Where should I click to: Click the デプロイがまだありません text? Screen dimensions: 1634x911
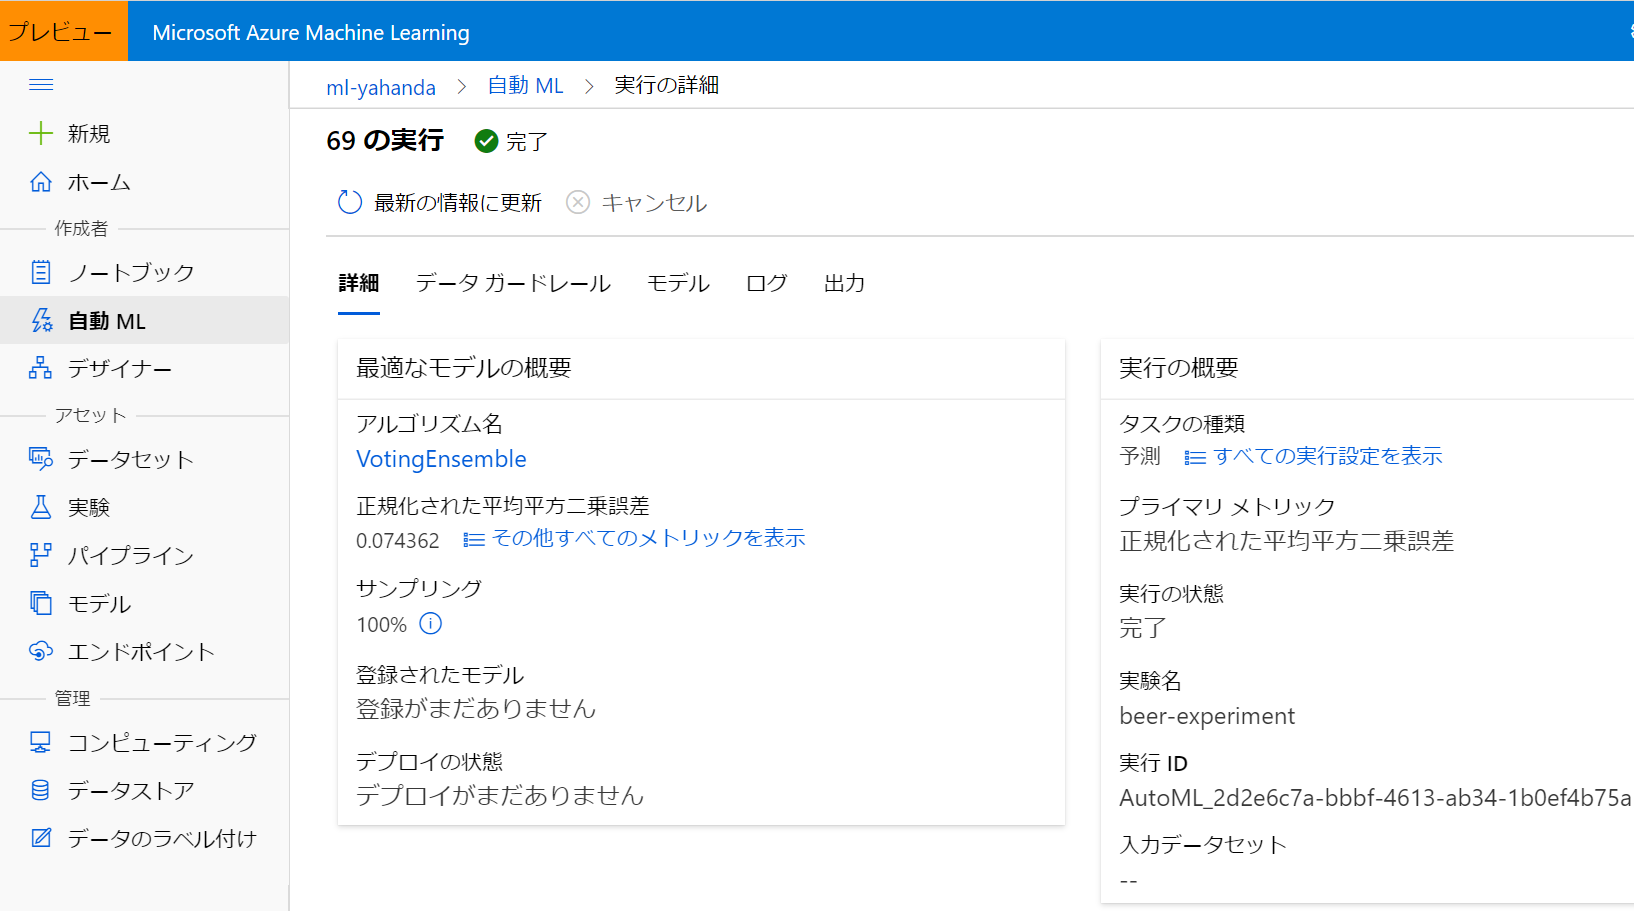coord(500,796)
